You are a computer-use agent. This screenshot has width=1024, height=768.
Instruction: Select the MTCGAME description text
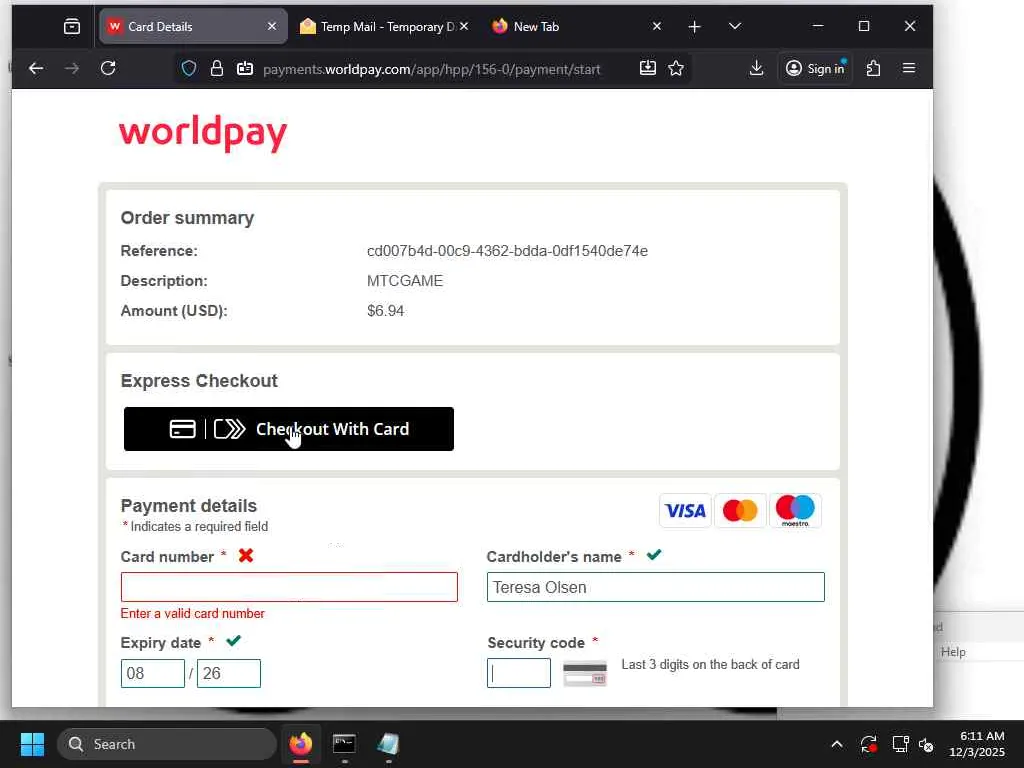[405, 281]
